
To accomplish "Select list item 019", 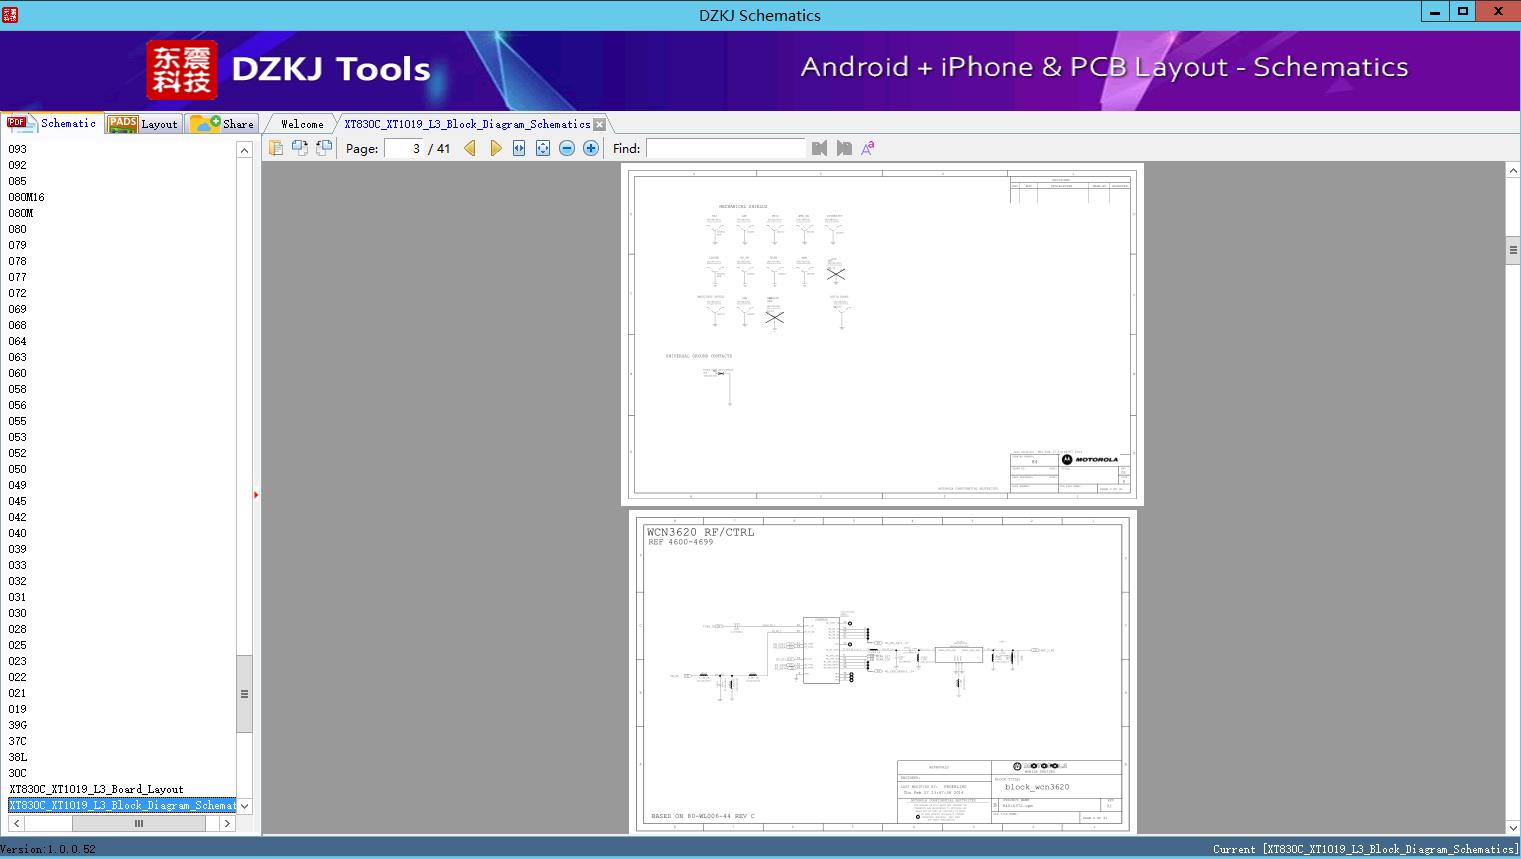I will point(18,709).
